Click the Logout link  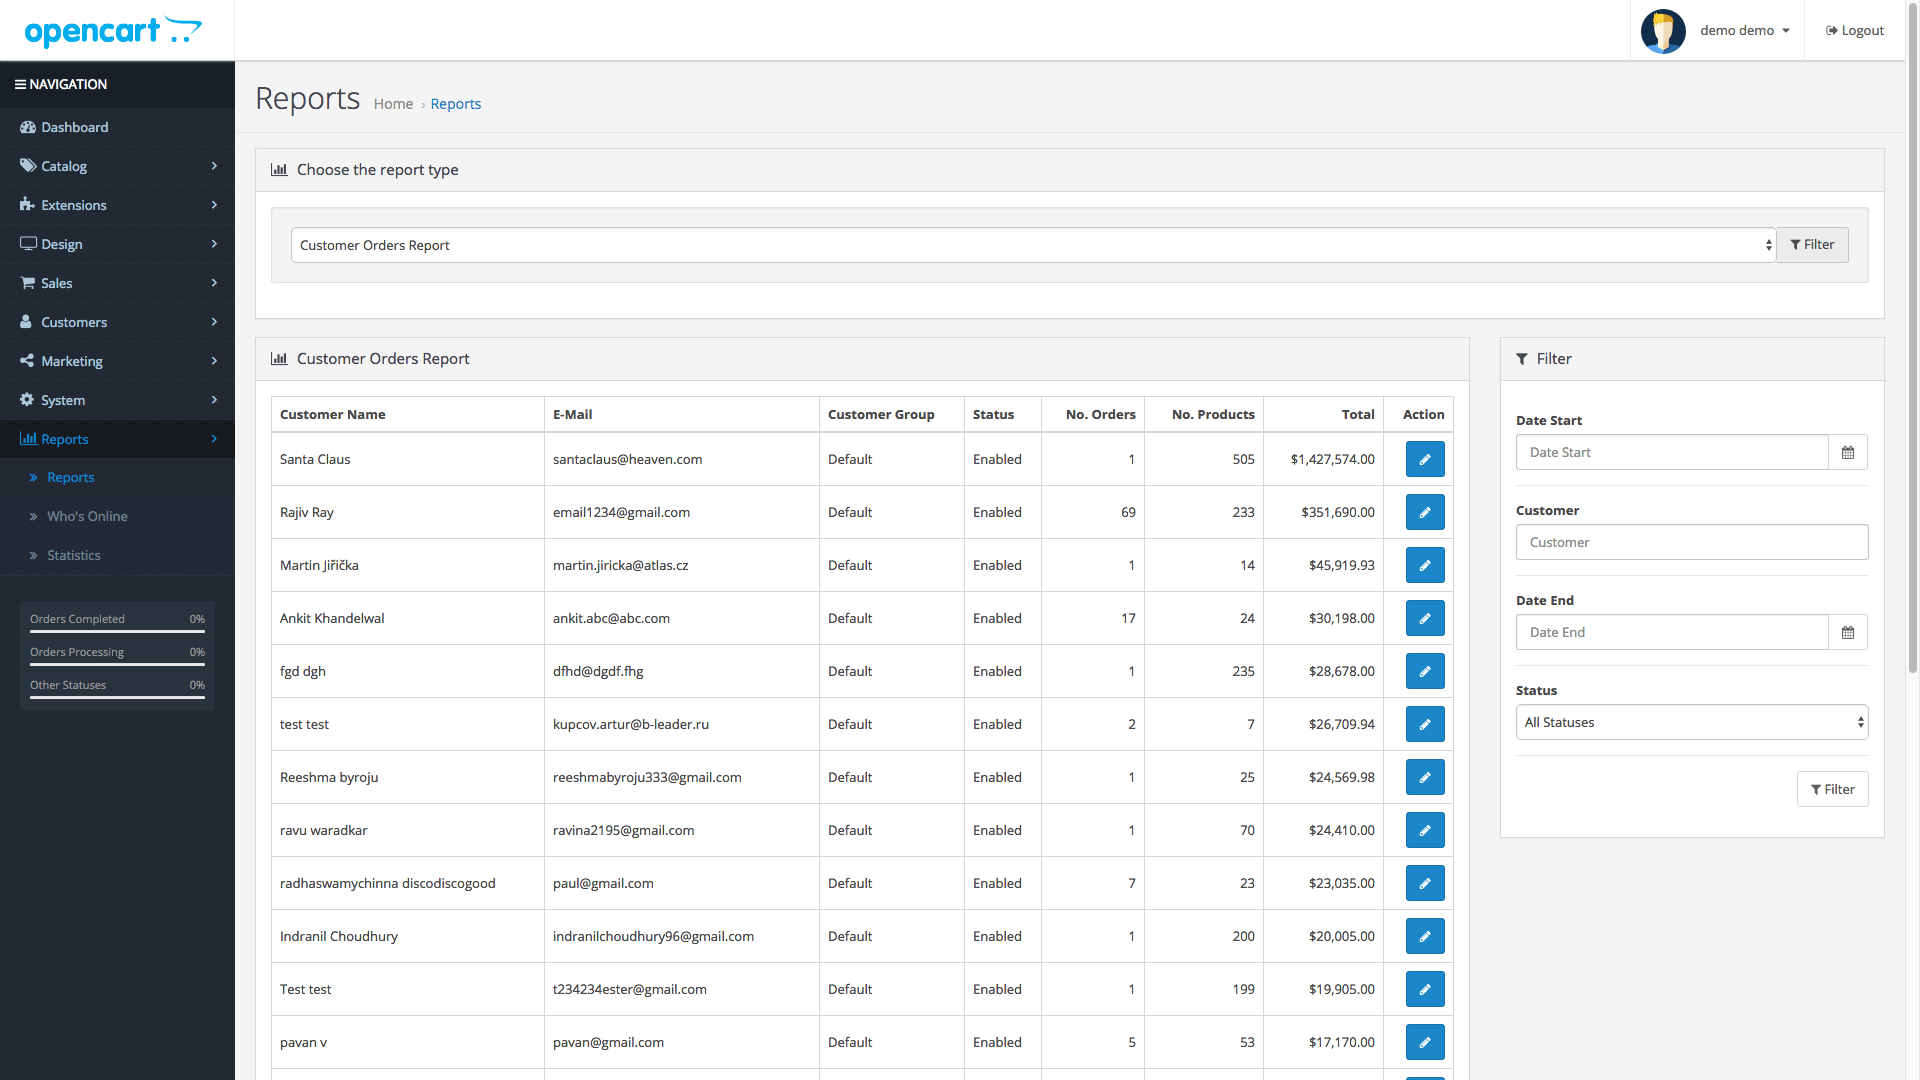[1855, 31]
